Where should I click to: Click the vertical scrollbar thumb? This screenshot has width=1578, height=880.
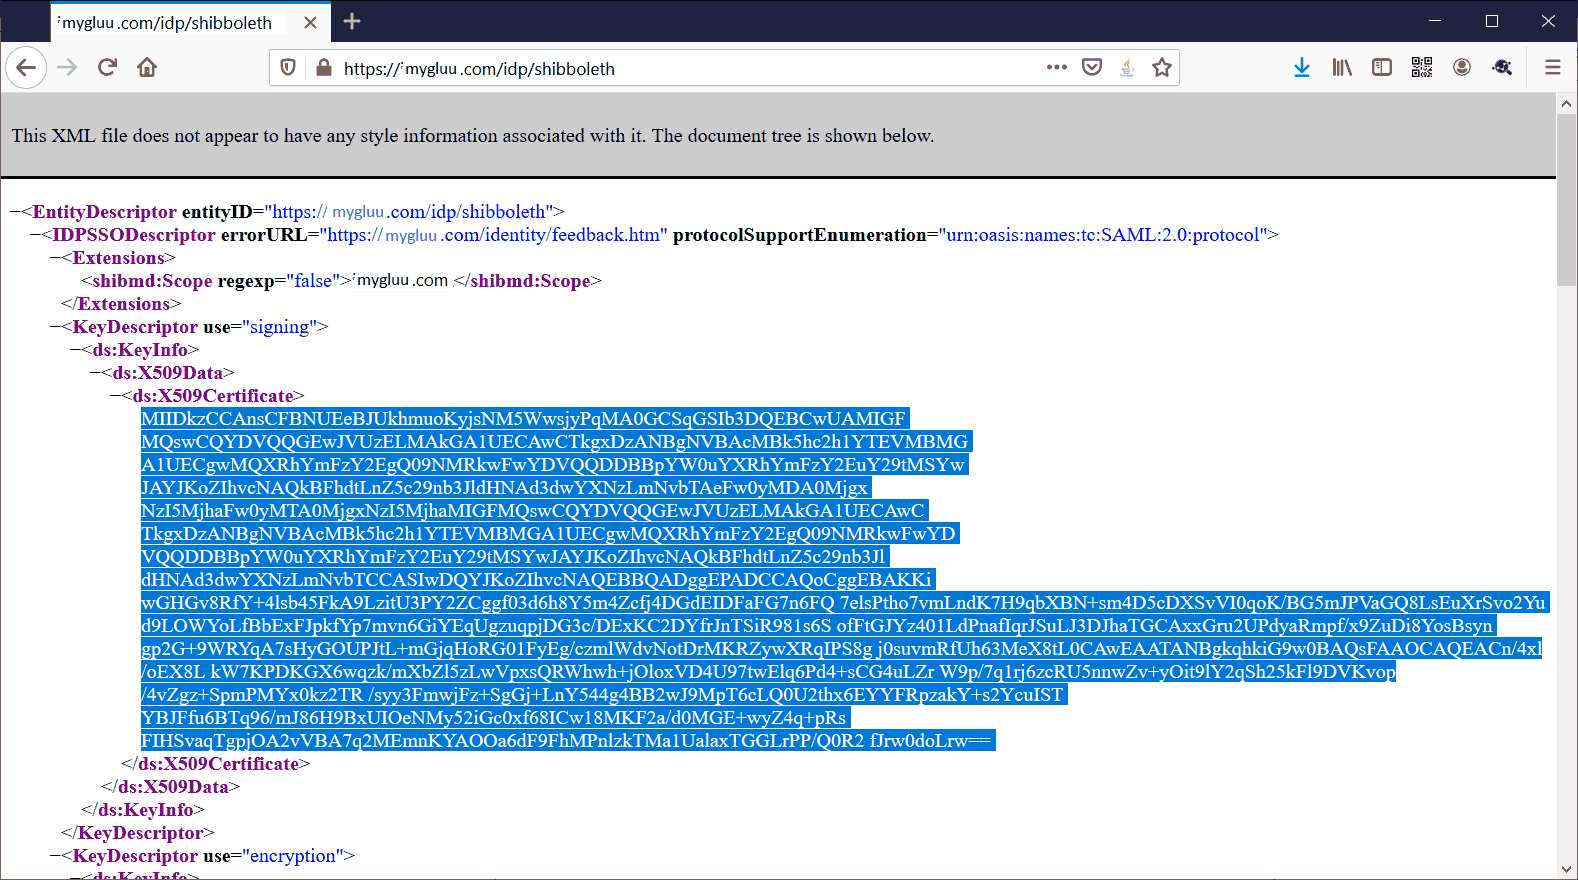pyautogui.click(x=1567, y=200)
